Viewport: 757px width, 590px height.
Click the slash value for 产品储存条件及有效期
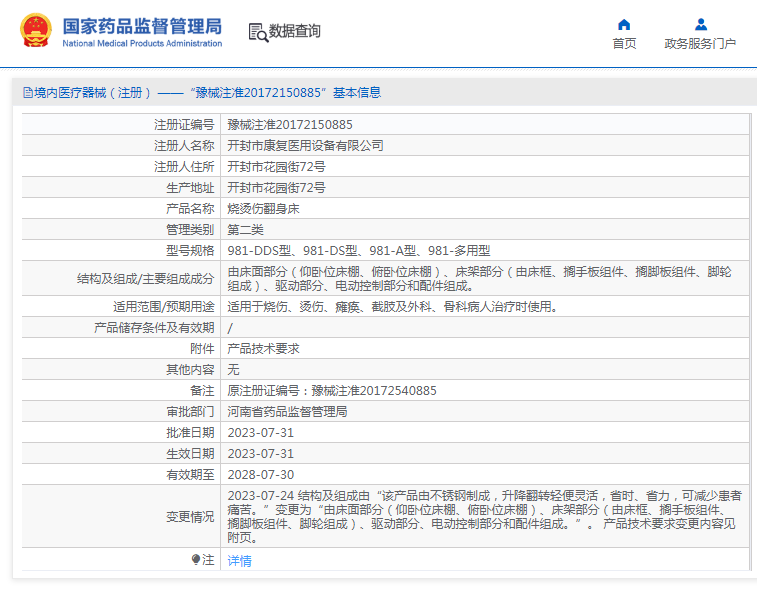pos(230,328)
